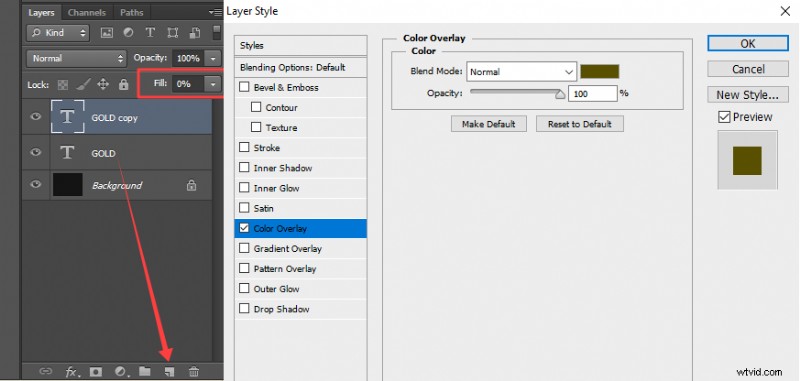Select Blending Options: Default
This screenshot has height=381, width=800.
click(x=301, y=67)
